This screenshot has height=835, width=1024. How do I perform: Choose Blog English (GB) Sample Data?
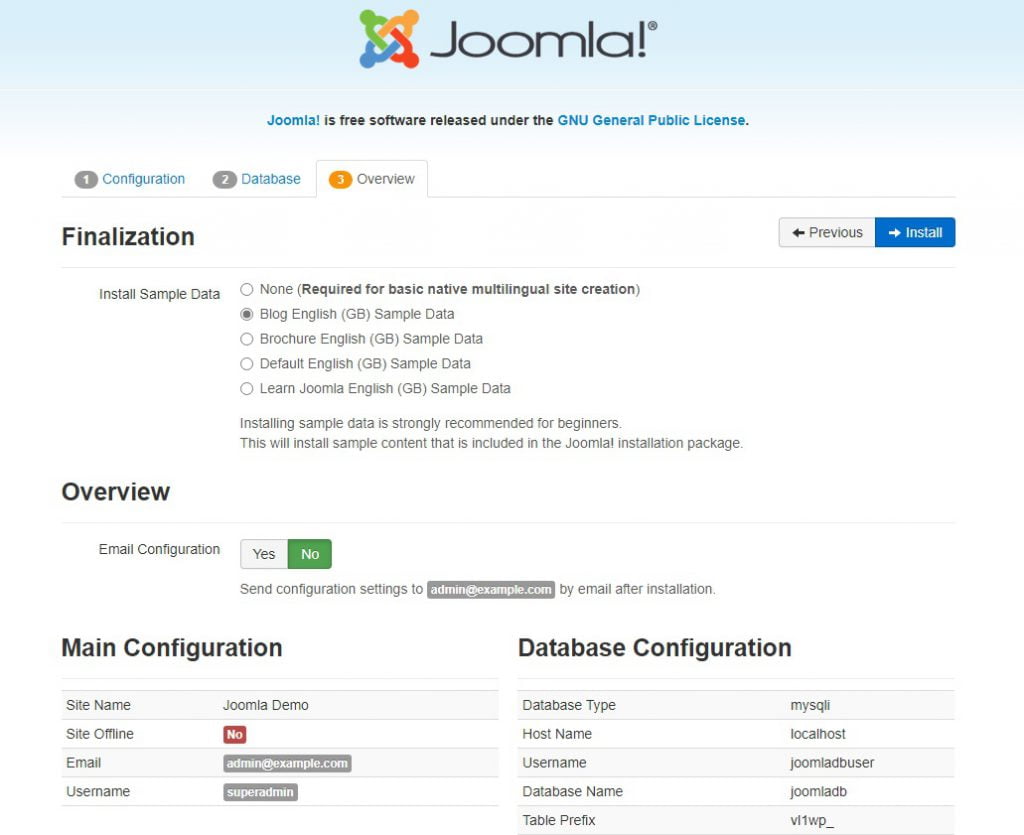pos(246,314)
